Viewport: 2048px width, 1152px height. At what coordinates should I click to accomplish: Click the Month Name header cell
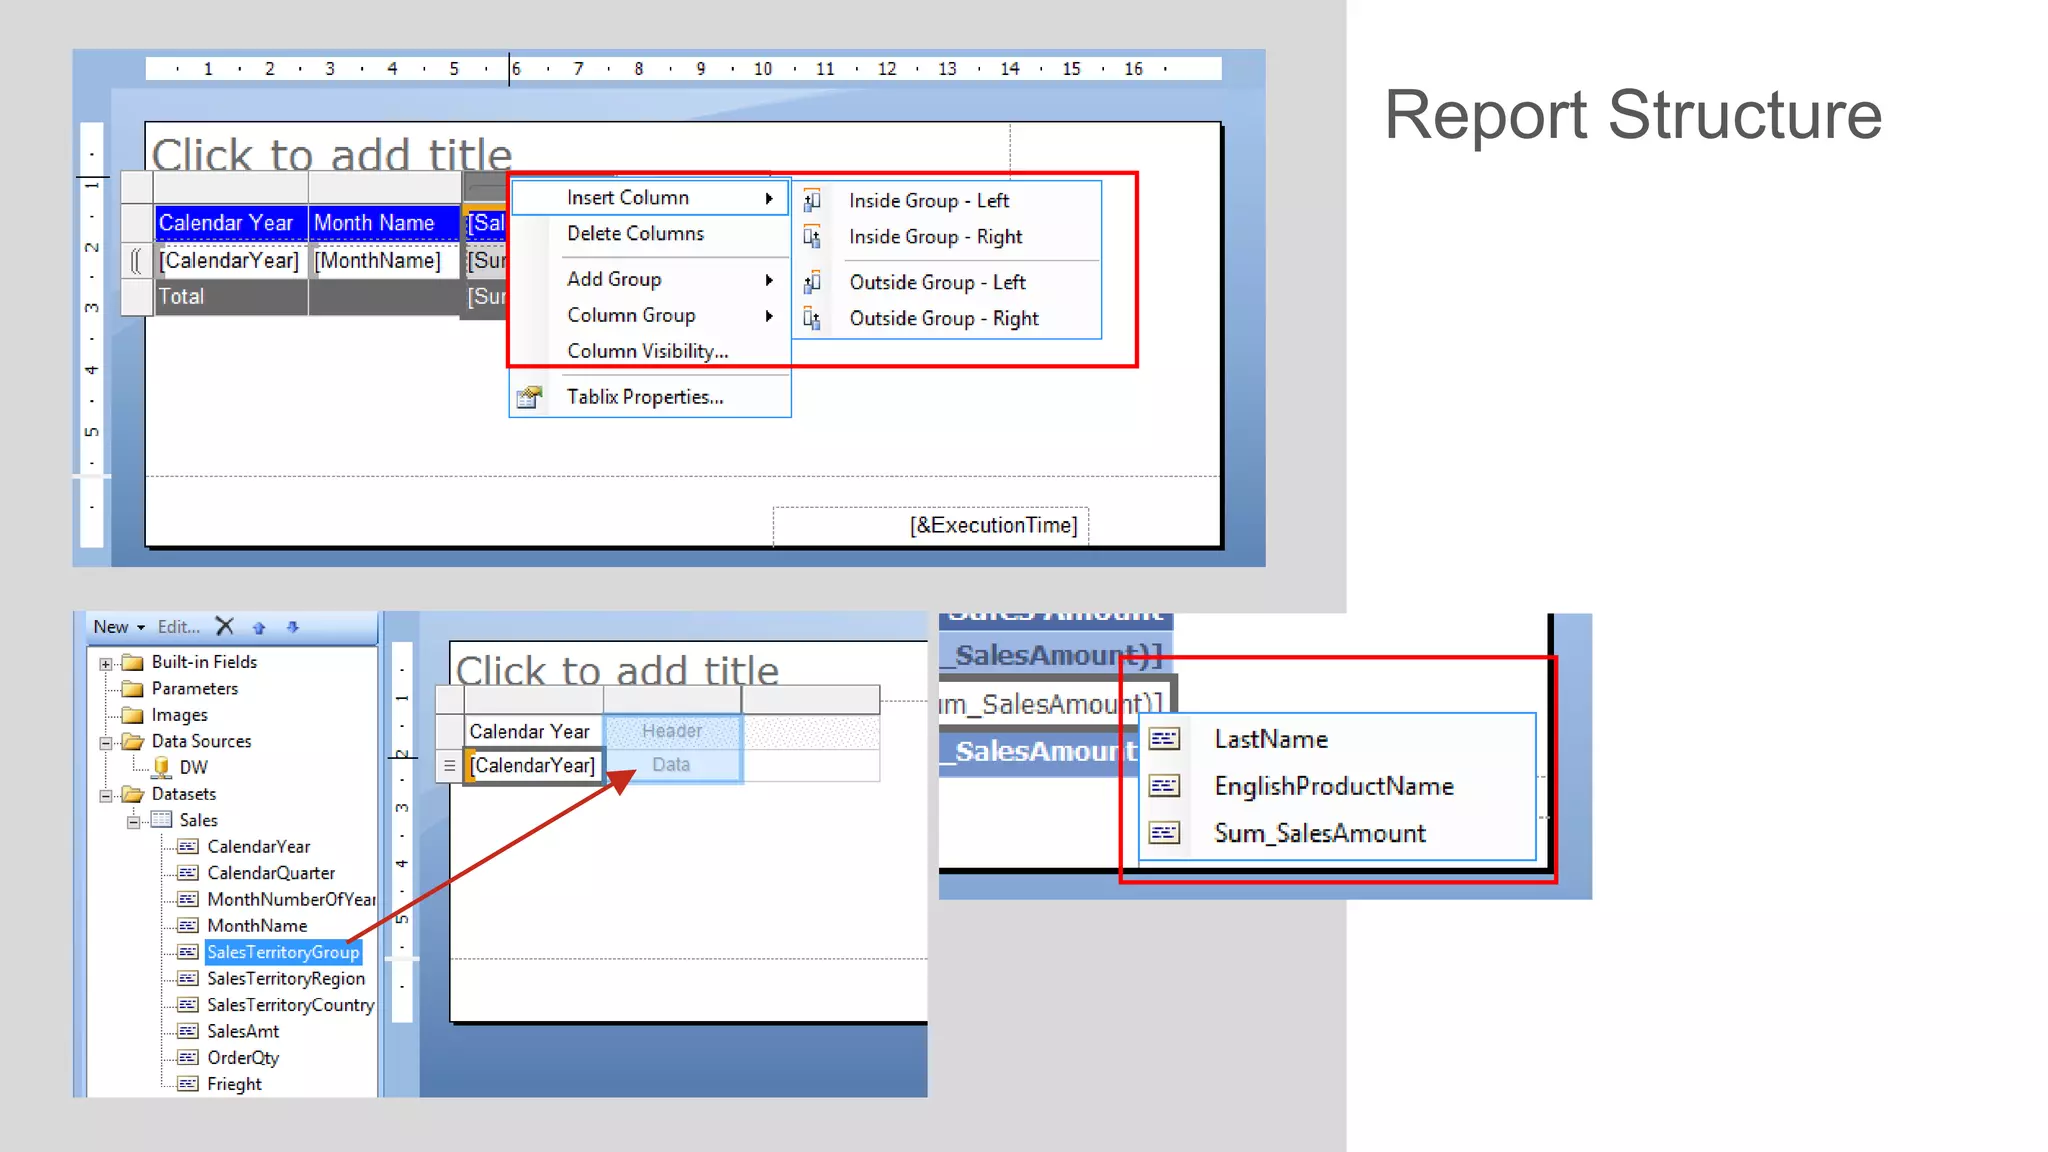385,223
